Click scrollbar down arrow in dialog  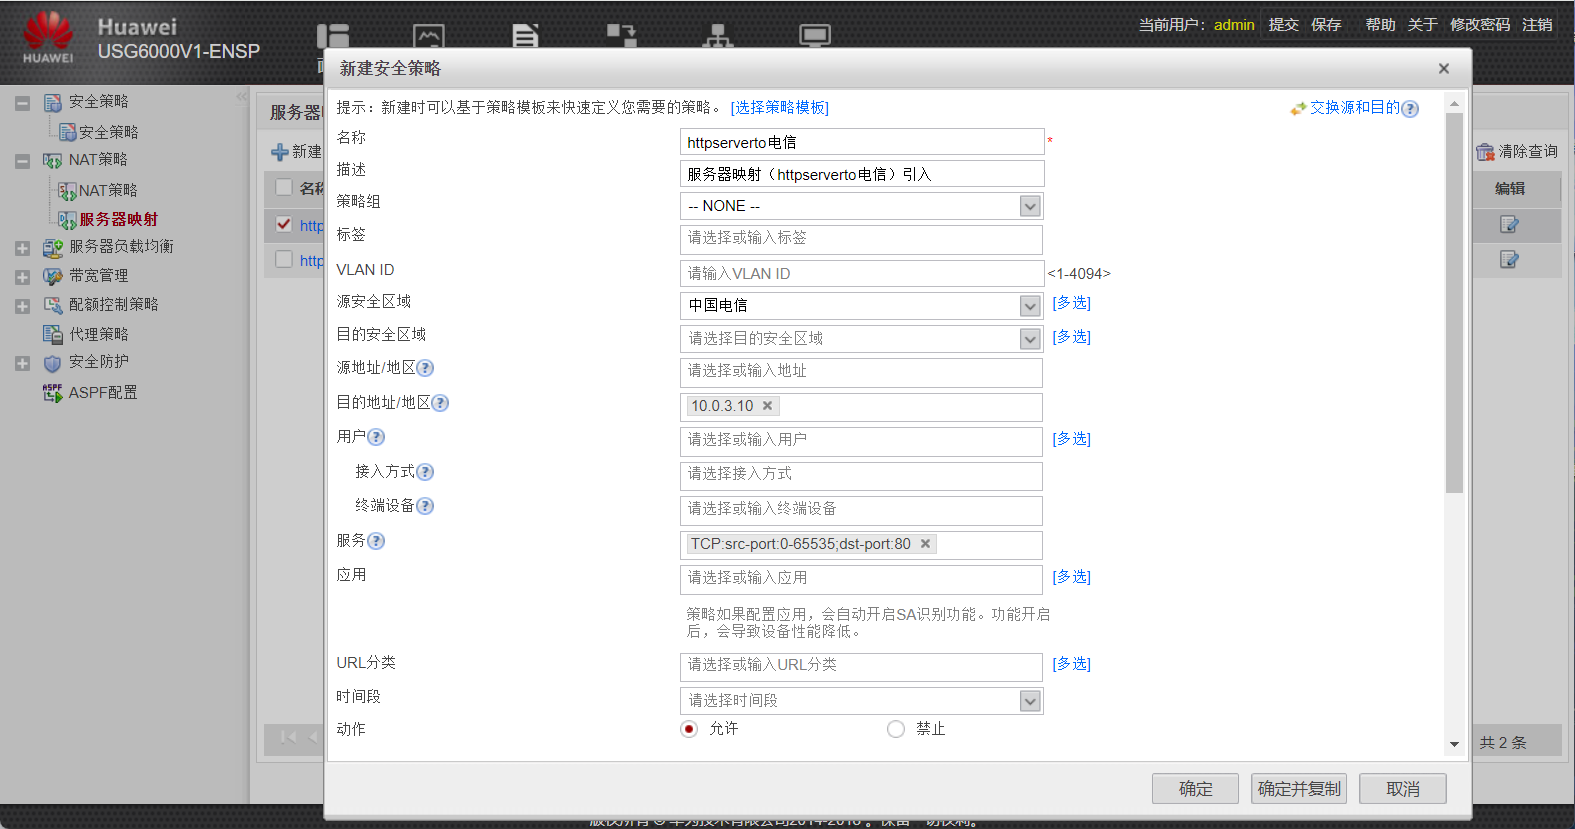pyautogui.click(x=1454, y=745)
